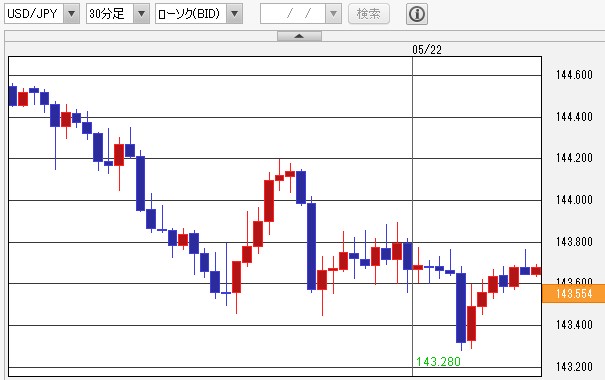Click the date input field
The width and height of the screenshot is (605, 380).
[293, 14]
